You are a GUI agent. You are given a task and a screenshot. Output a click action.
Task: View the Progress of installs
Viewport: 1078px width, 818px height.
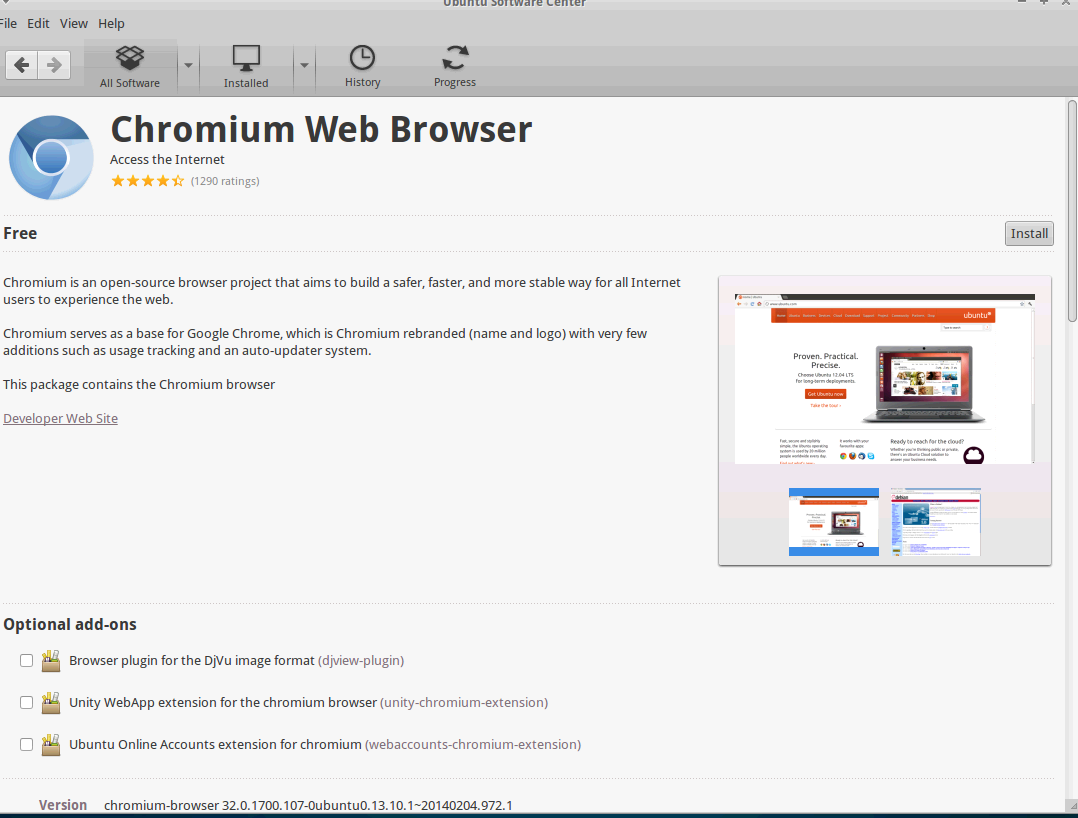454,67
